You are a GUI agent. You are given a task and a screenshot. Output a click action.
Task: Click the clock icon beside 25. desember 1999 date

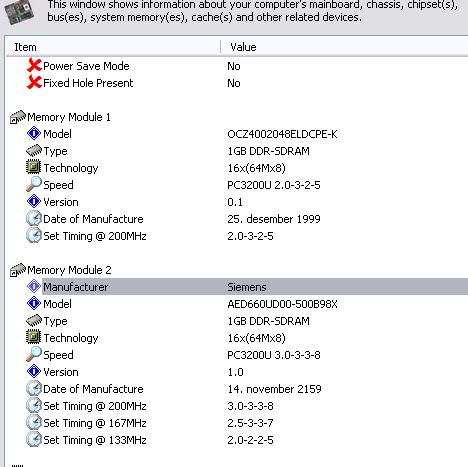(x=34, y=219)
